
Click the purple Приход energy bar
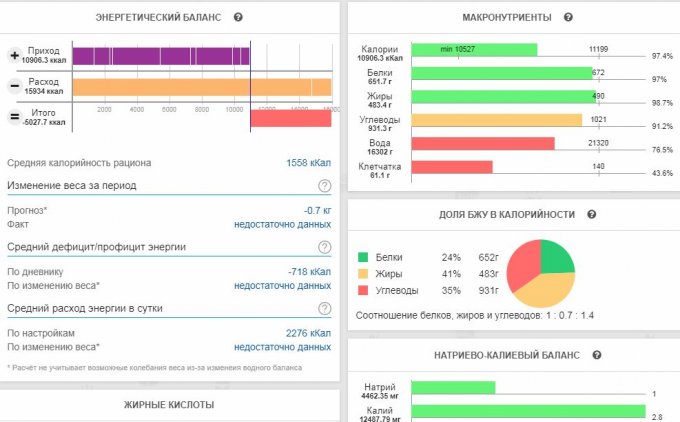click(x=160, y=55)
